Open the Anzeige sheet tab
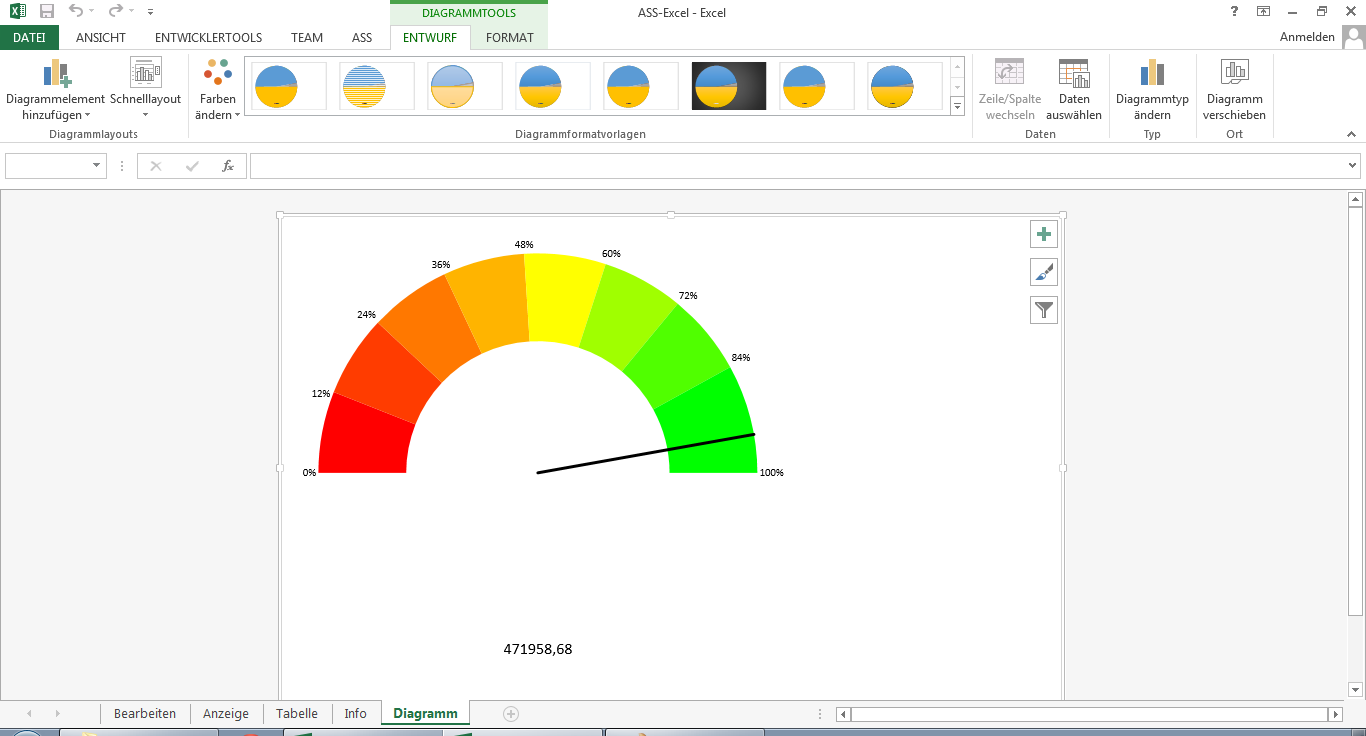Viewport: 1366px width, 736px height. (226, 713)
